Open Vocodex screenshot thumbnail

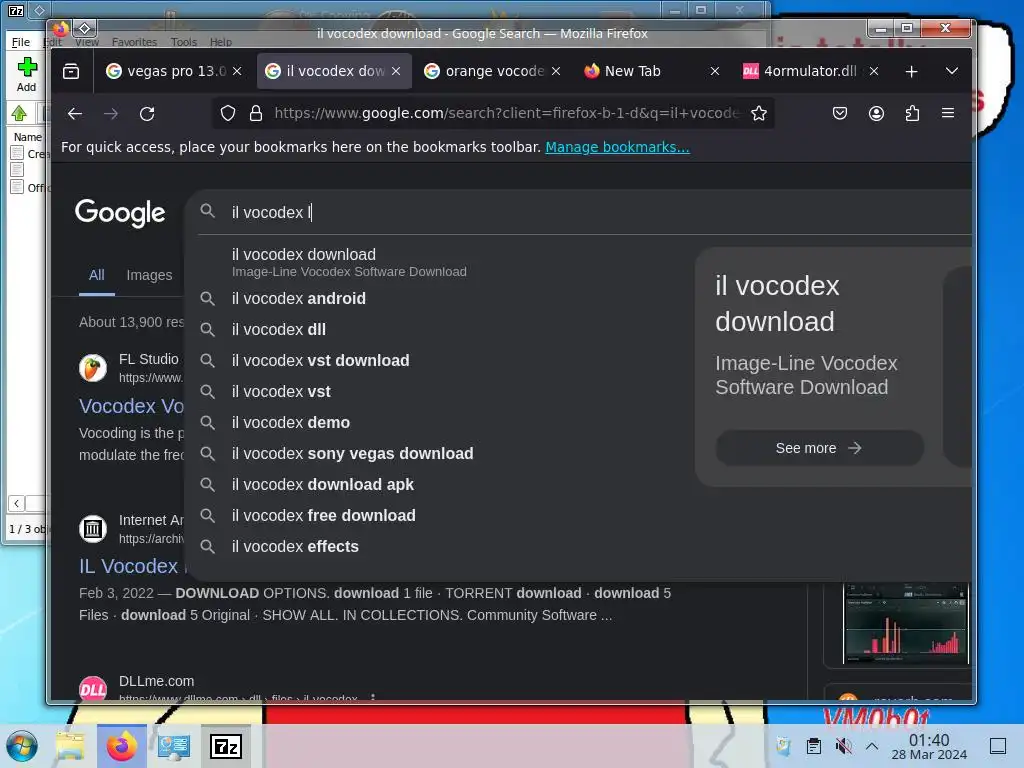[x=906, y=624]
